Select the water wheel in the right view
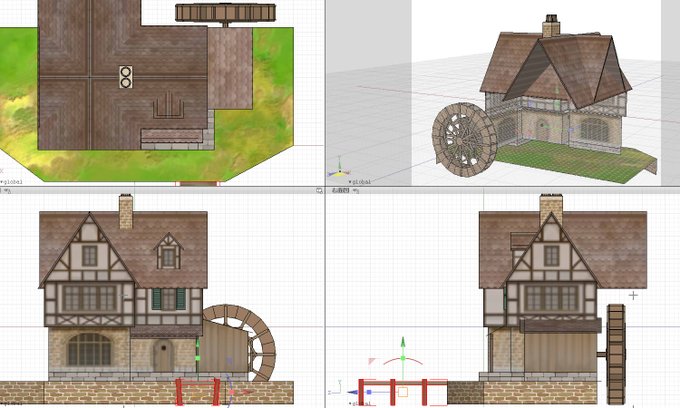Image resolution: width=680 pixels, height=408 pixels. 616,354
